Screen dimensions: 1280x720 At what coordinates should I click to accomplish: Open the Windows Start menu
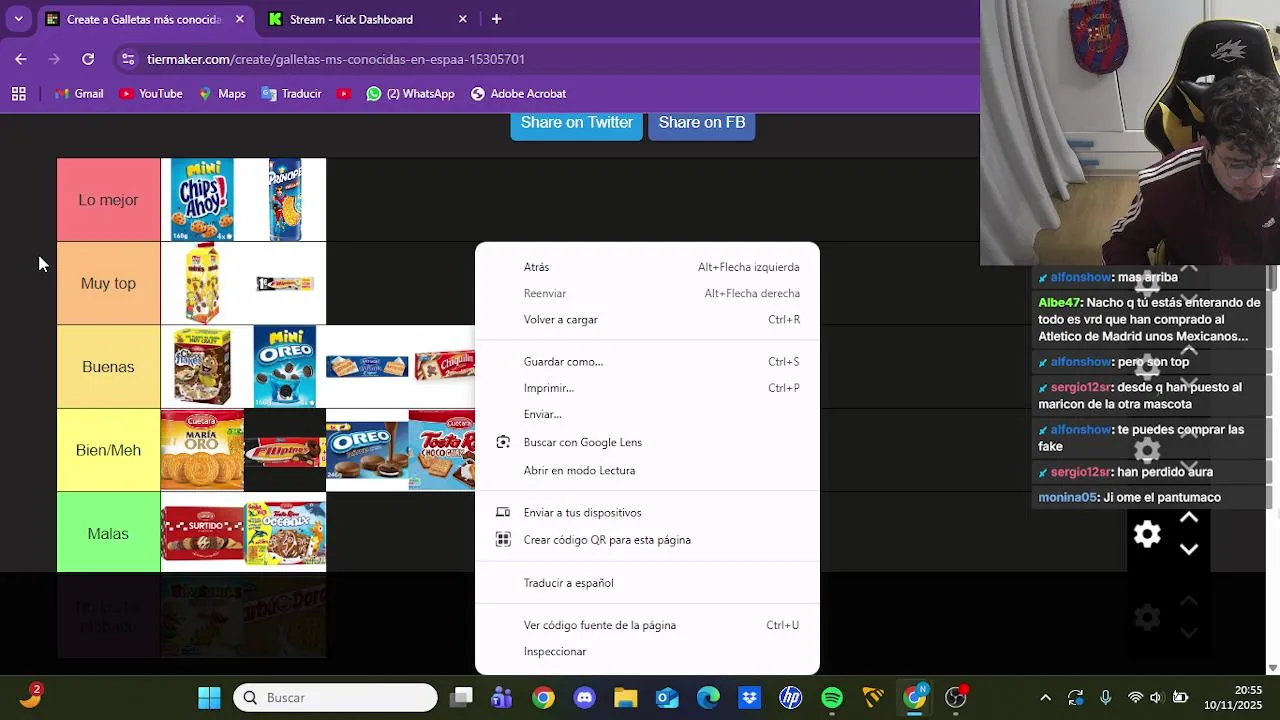[209, 698]
